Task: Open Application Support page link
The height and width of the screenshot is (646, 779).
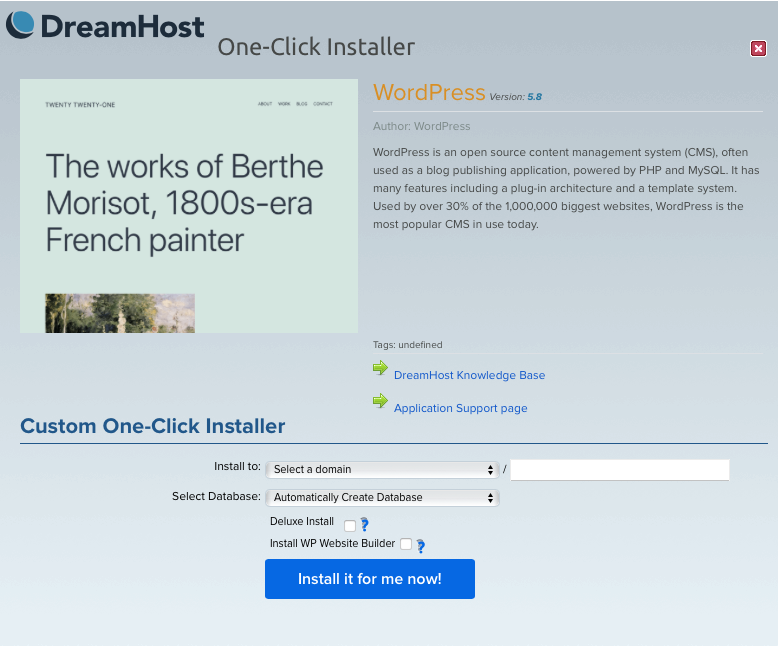Action: [461, 408]
